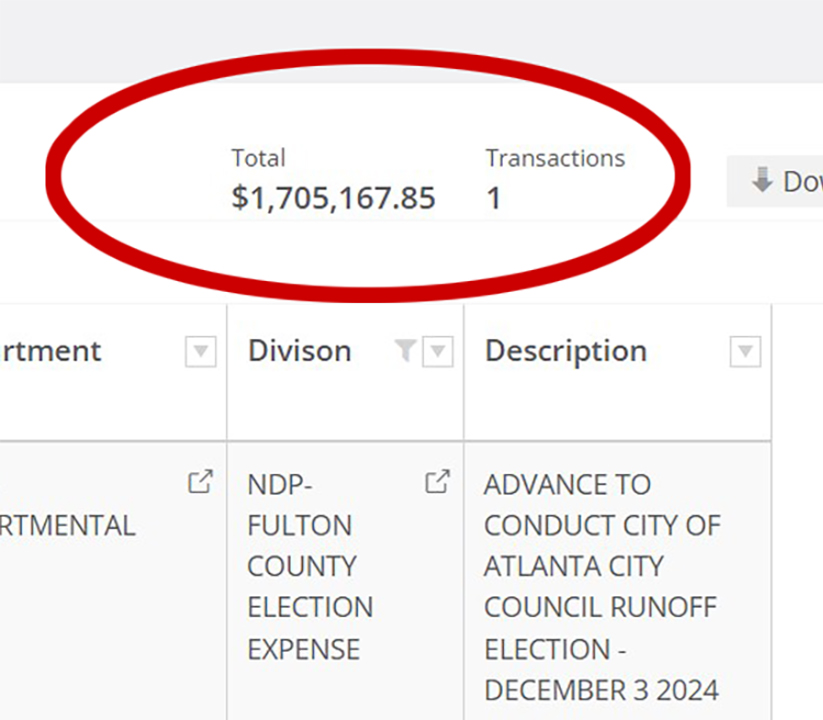Click the Transactions count value 1
This screenshot has height=720, width=823.
[x=493, y=198]
